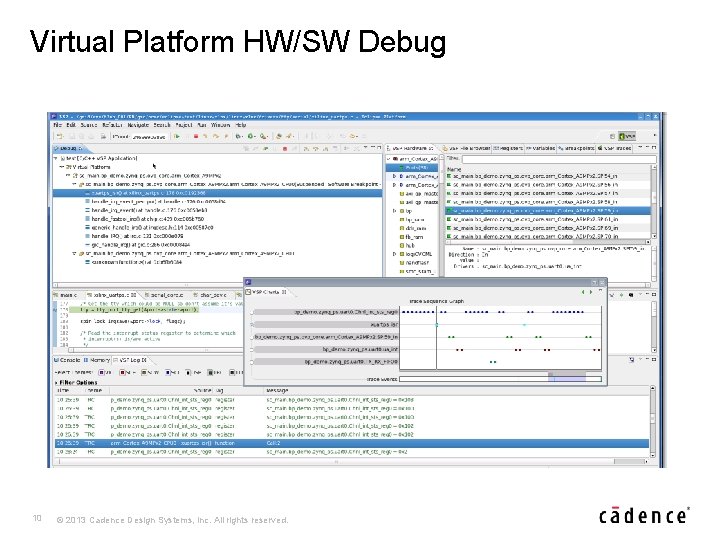
Task: Switch to the Breakpoints tab
Action: point(576,148)
